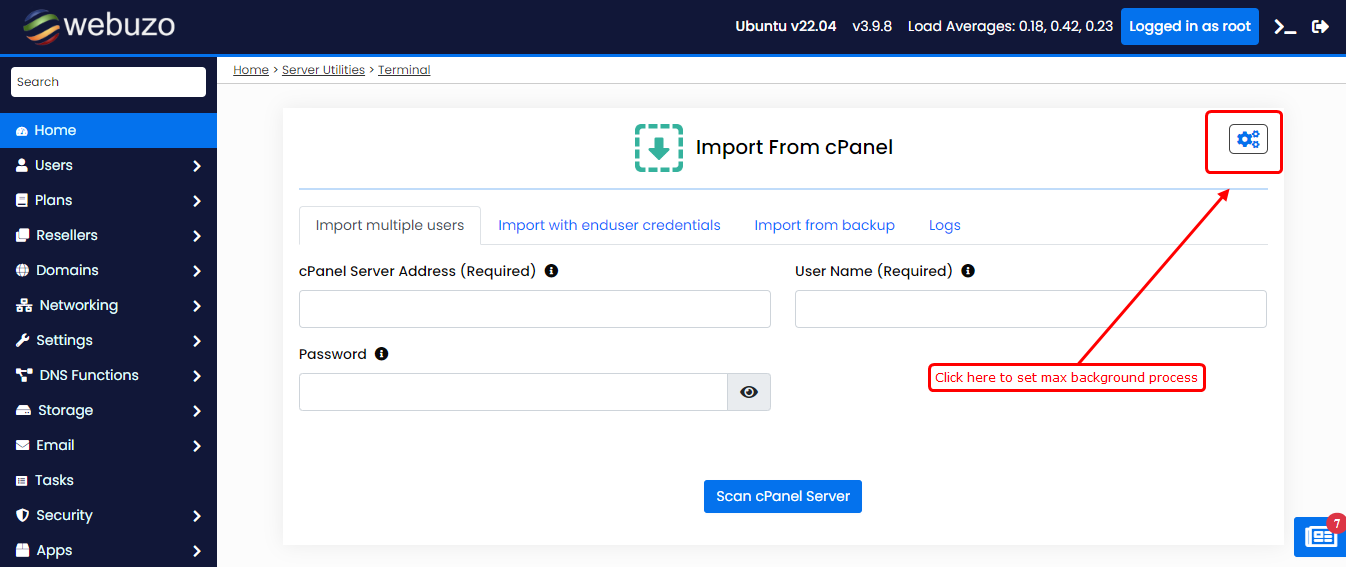Open the news notifications icon with badge
The height and width of the screenshot is (567, 1346).
click(x=1320, y=537)
